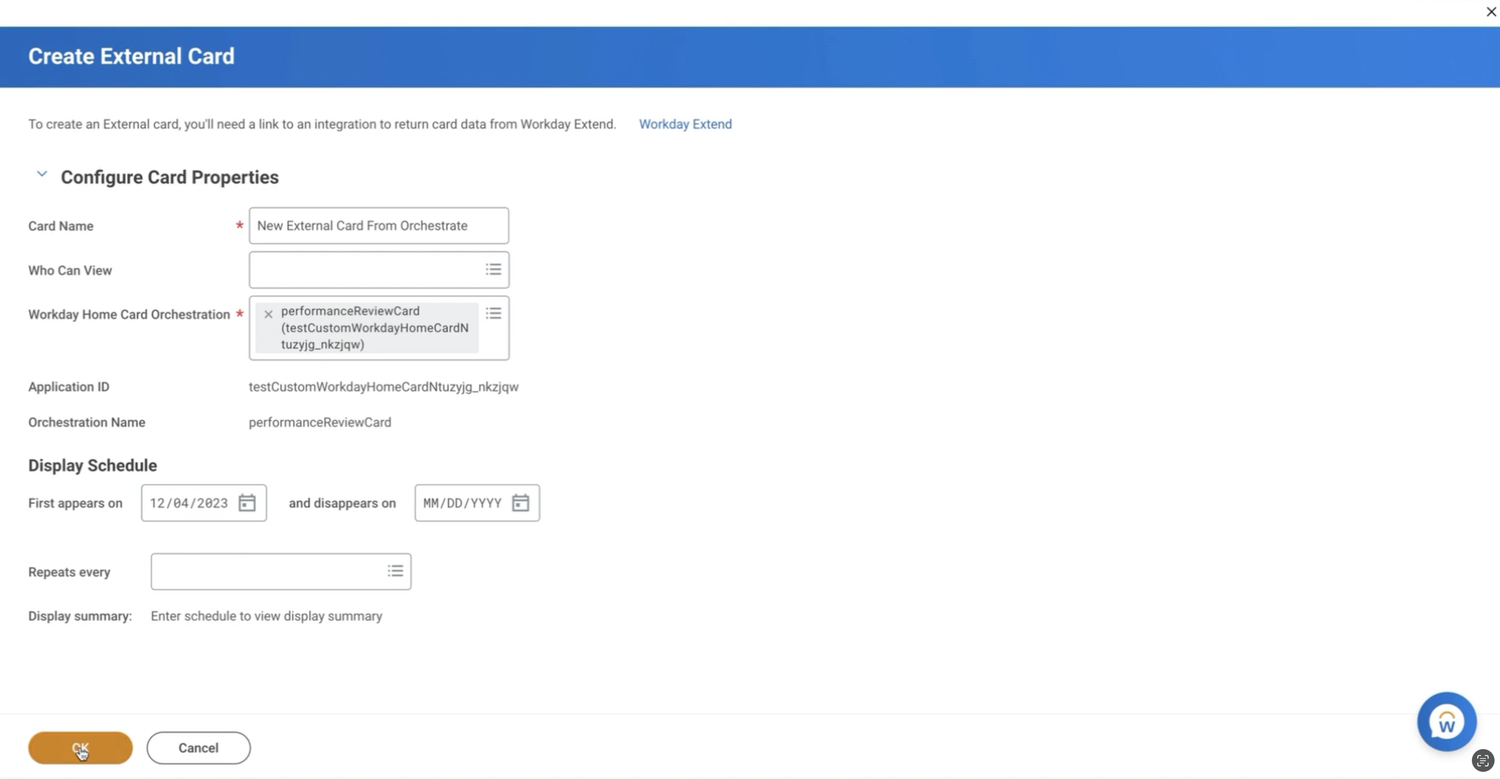This screenshot has height=779, width=1500.
Task: Open the Who Can View prompt list
Action: (493, 269)
